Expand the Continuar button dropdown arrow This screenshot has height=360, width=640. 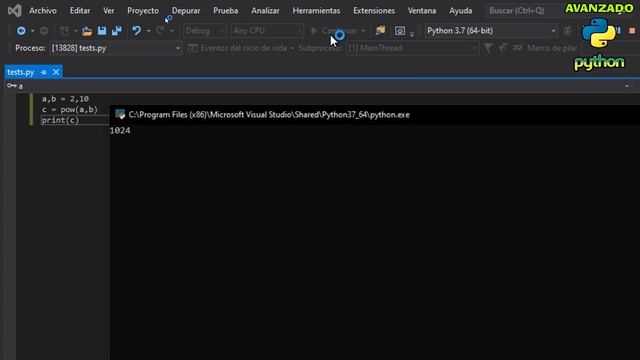[363, 31]
